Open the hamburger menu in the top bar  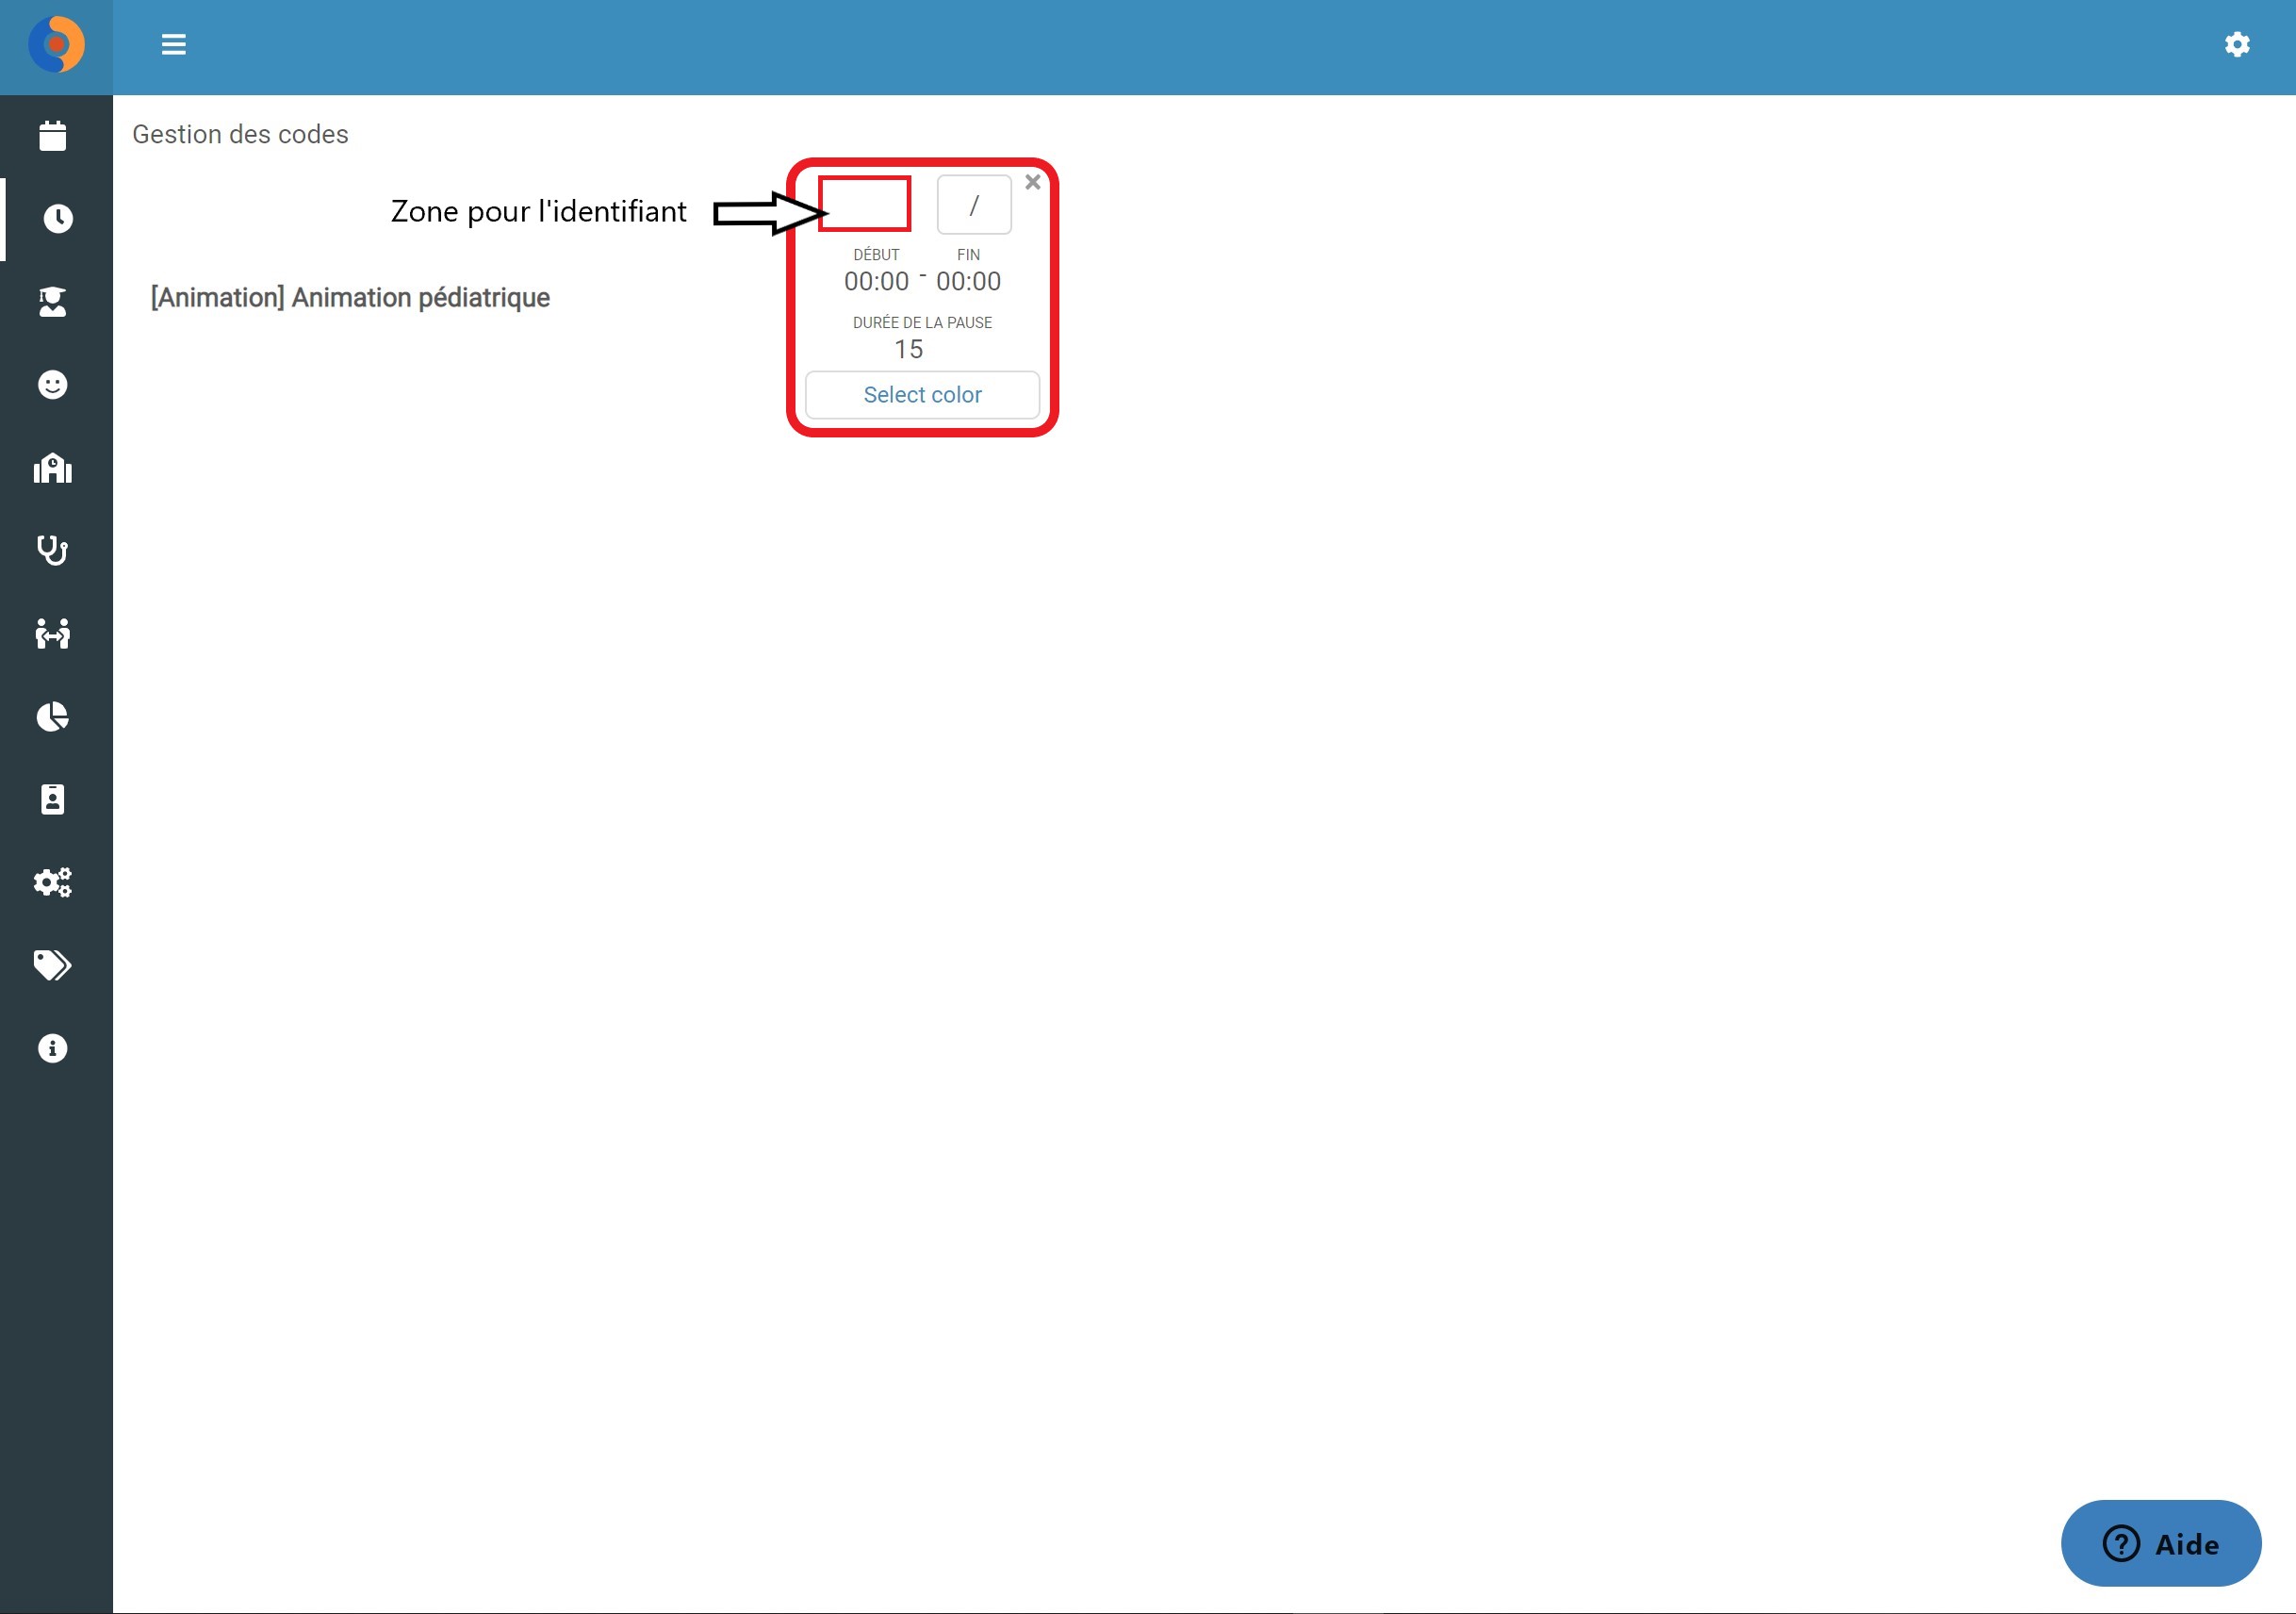click(x=174, y=44)
